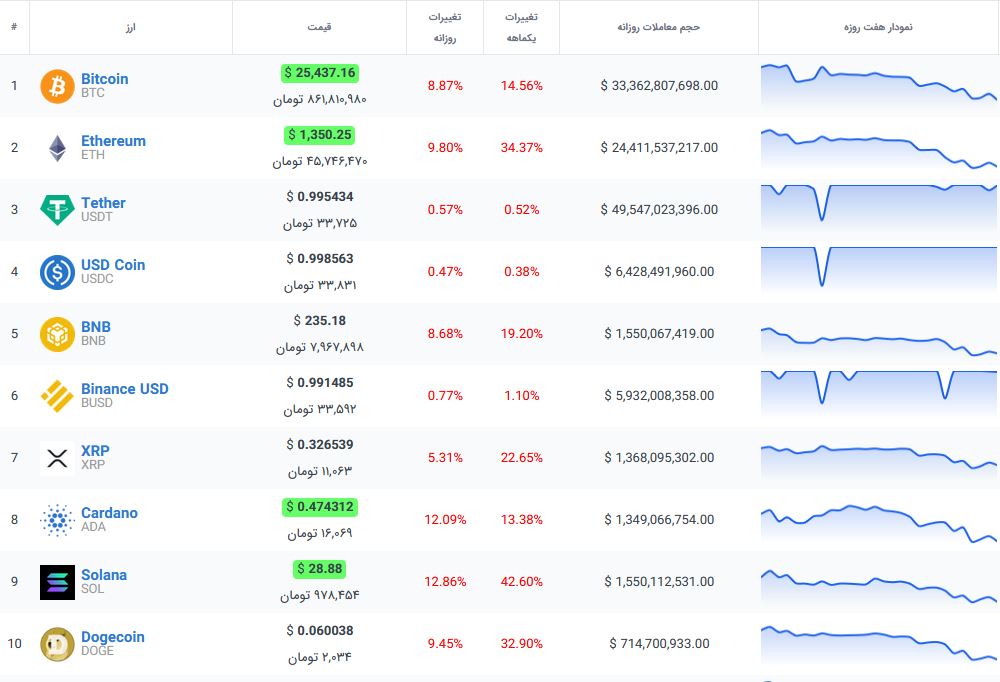Viewport: 1000px width, 682px height.
Task: View Tether seven-day sparkline chart
Action: point(878,208)
